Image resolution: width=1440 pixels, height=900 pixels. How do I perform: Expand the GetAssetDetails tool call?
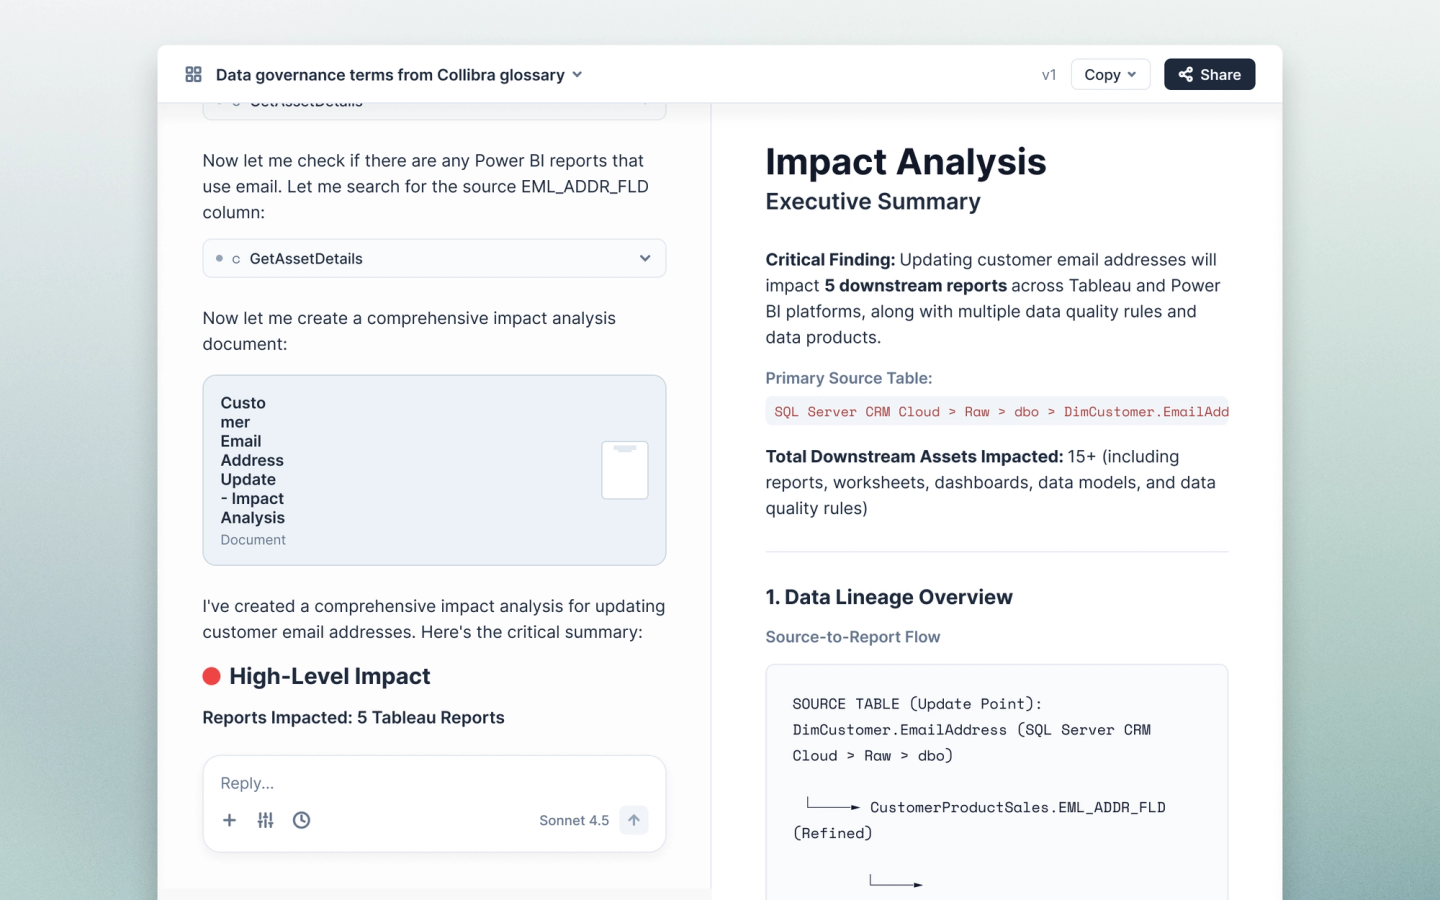(434, 258)
